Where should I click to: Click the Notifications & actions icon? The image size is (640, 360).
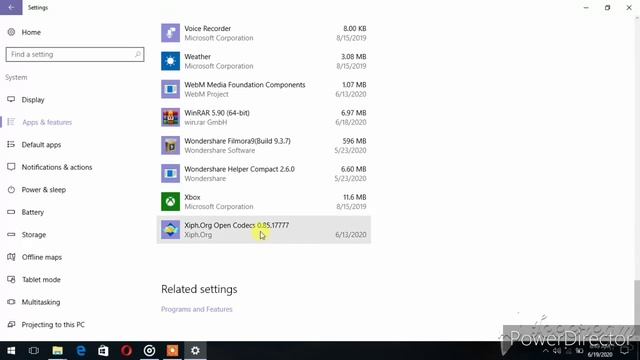tap(11, 167)
